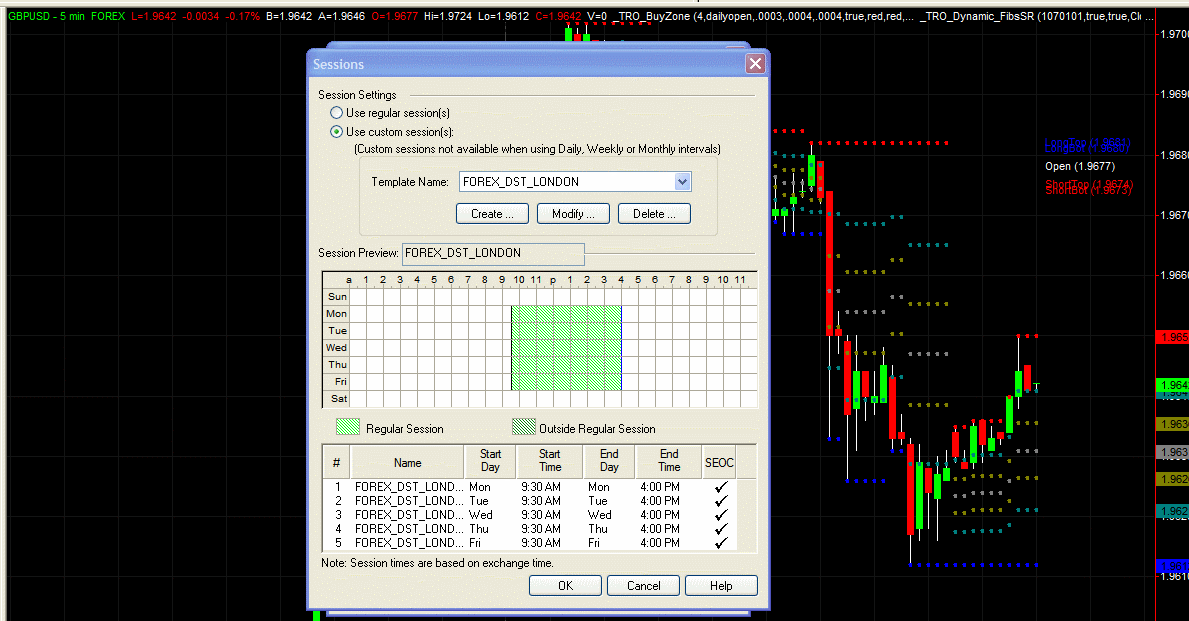The width and height of the screenshot is (1189, 621).
Task: Select the Use custom session(s) radio button
Action: point(337,132)
